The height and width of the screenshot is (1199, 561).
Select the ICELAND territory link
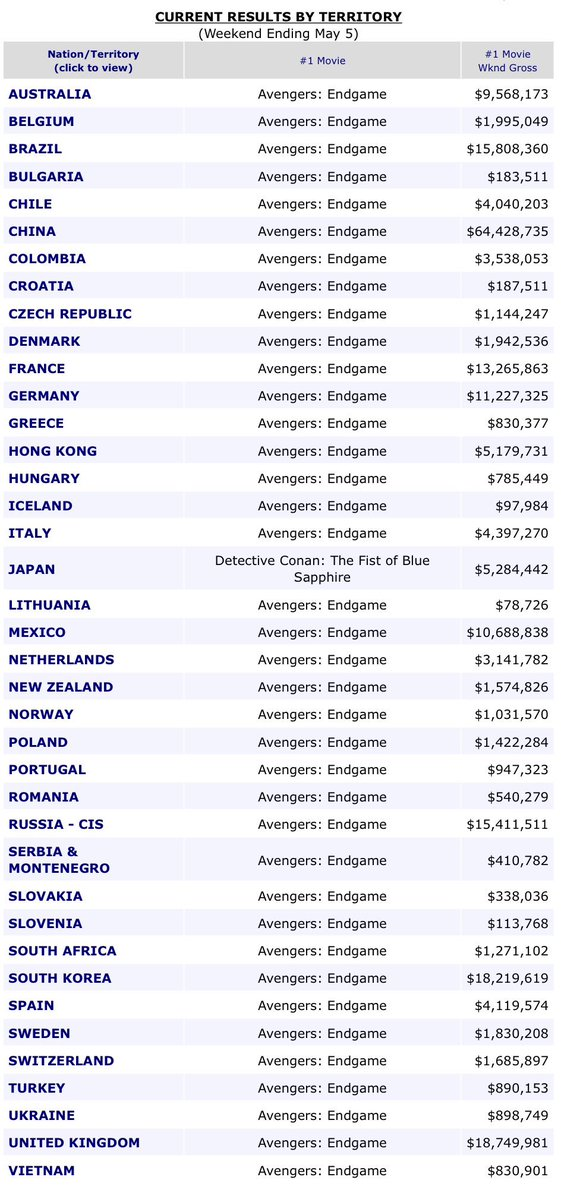41,506
